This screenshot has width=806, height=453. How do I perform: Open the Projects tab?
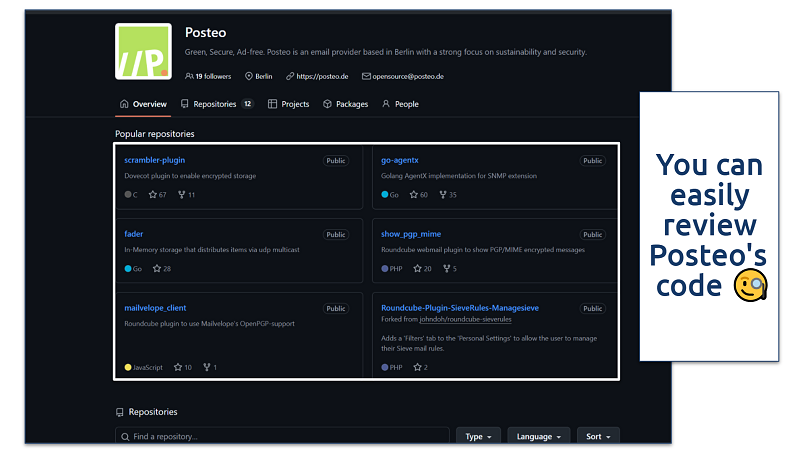click(x=288, y=104)
